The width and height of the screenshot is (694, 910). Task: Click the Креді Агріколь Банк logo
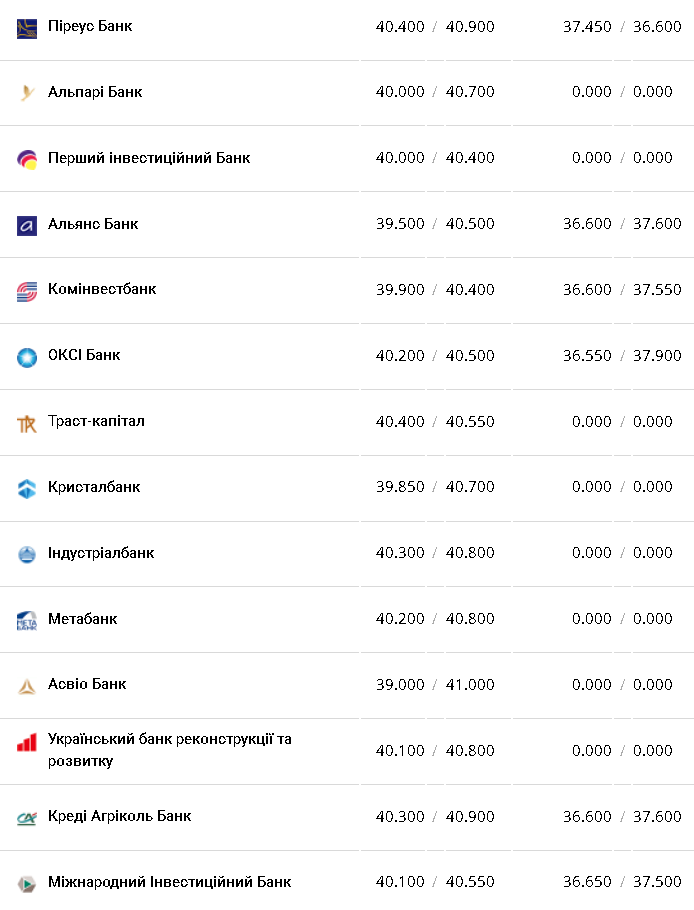(27, 818)
